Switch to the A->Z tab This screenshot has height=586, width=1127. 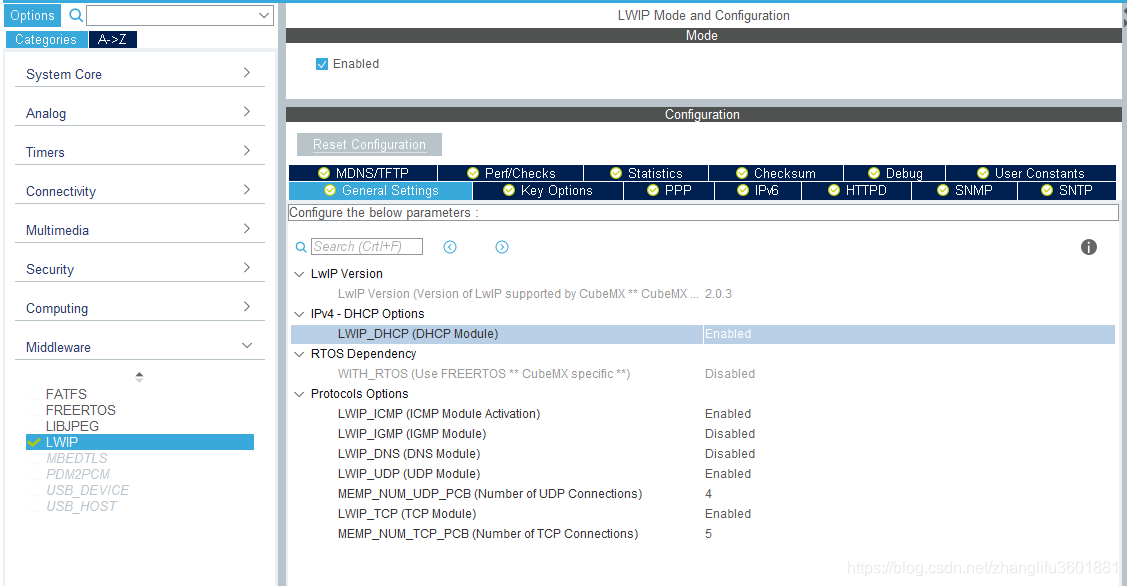[x=112, y=39]
